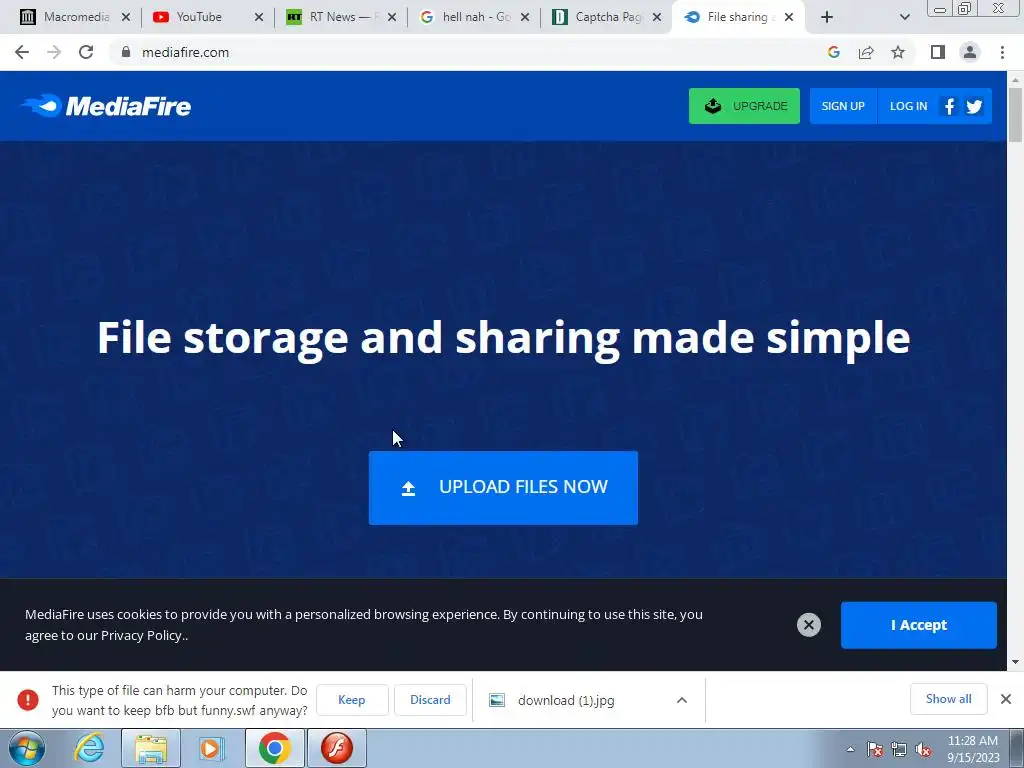The height and width of the screenshot is (768, 1024).
Task: Expand options chevron for download (1).jpg
Action: [x=682, y=700]
